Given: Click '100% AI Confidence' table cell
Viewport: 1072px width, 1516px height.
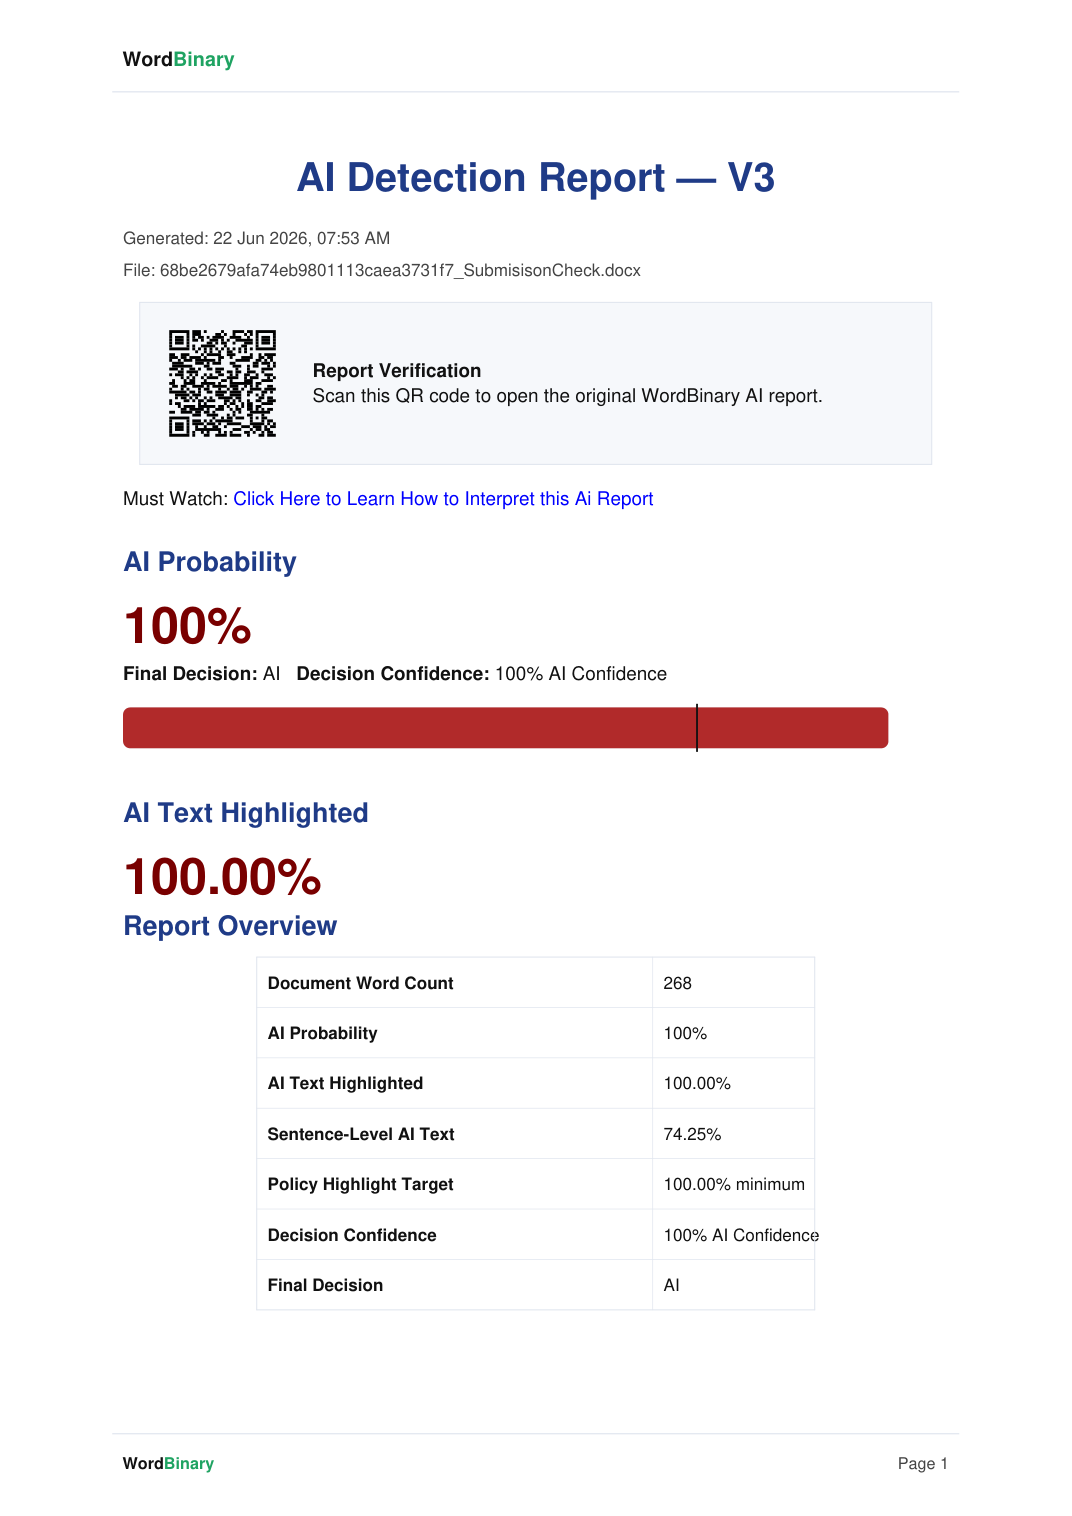Looking at the screenshot, I should (x=733, y=1235).
